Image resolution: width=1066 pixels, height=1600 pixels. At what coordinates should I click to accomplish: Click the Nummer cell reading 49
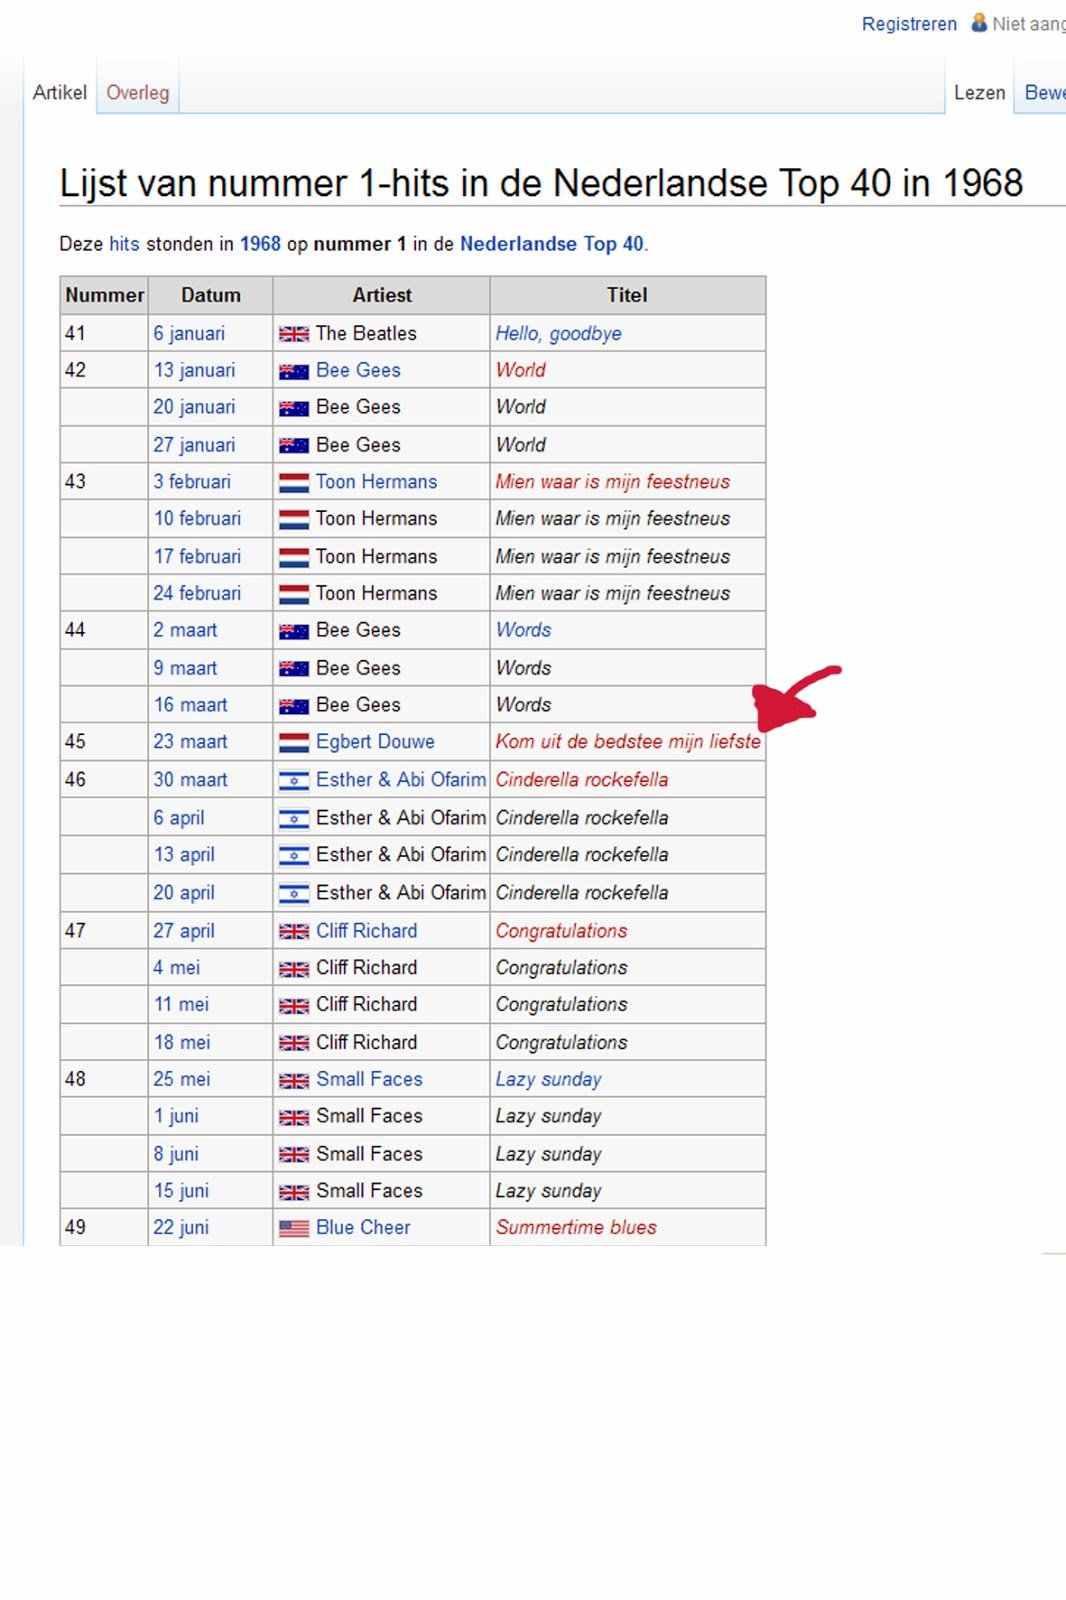coord(104,1227)
